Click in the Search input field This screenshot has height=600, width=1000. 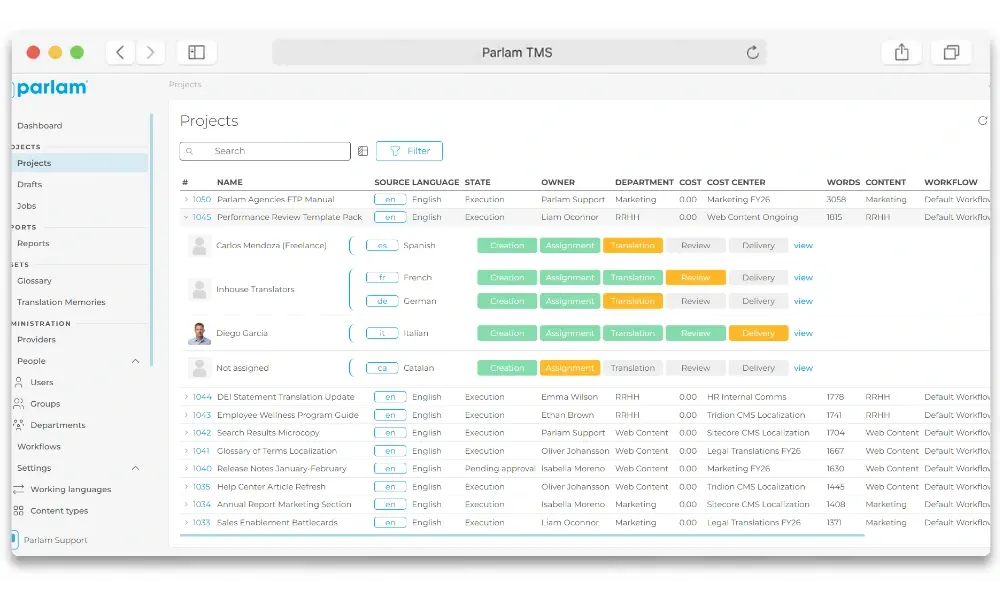pos(265,151)
